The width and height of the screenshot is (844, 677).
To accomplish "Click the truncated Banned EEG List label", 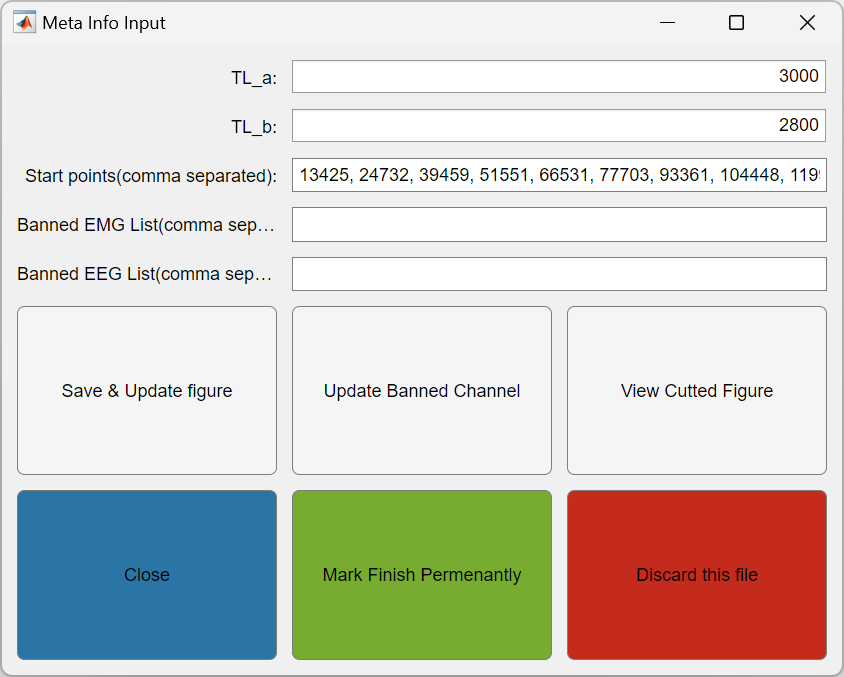I will coord(144,274).
